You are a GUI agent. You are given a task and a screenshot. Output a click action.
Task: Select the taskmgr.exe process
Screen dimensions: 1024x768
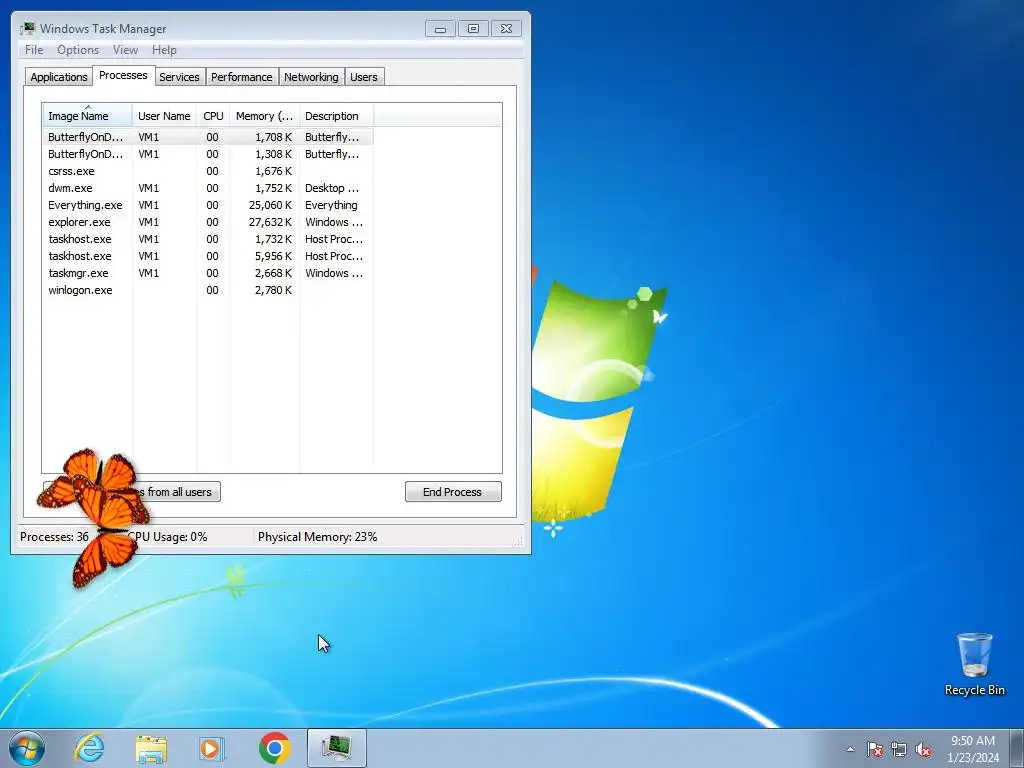tap(208, 273)
